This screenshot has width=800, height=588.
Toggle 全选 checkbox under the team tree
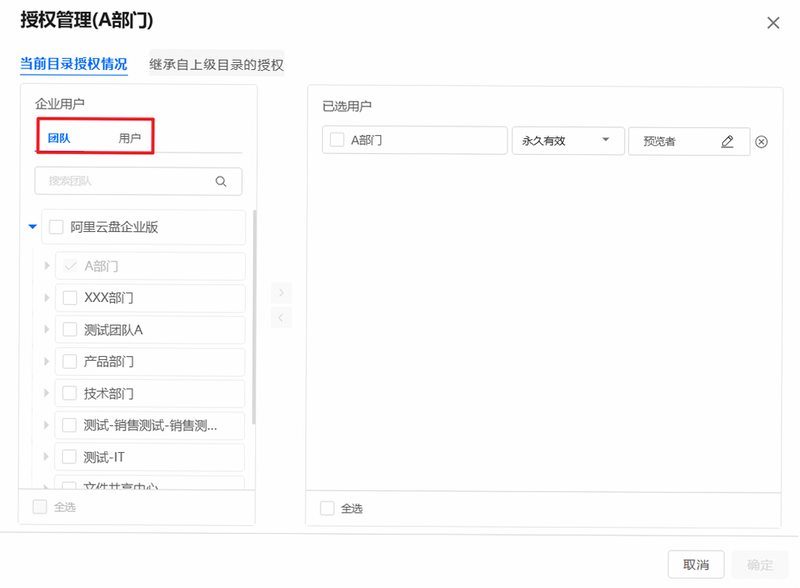[40, 506]
